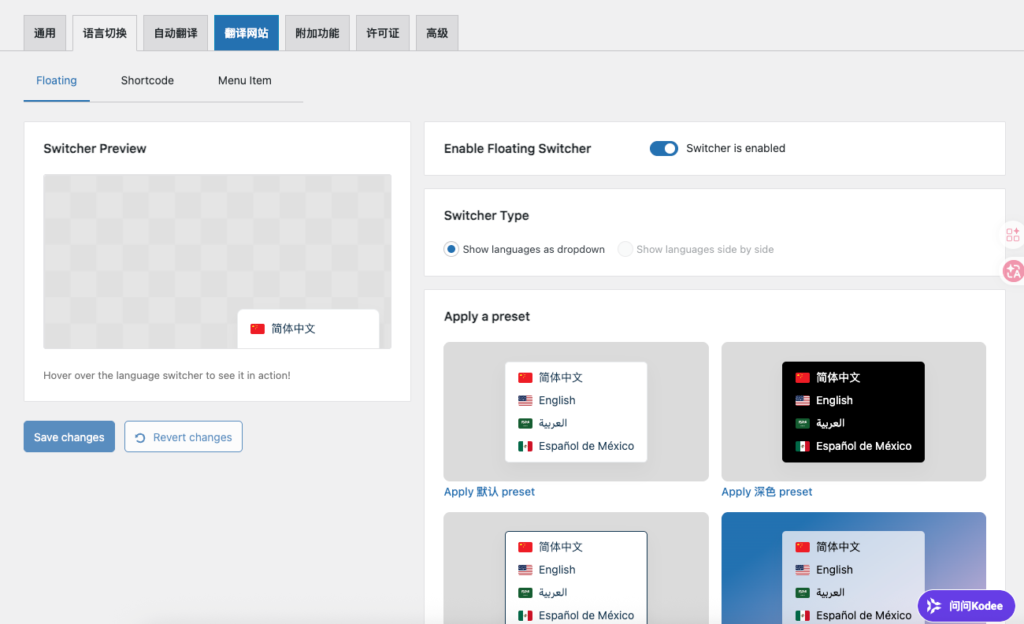Click Mexico flag in blue gradient preset

(x=803, y=616)
